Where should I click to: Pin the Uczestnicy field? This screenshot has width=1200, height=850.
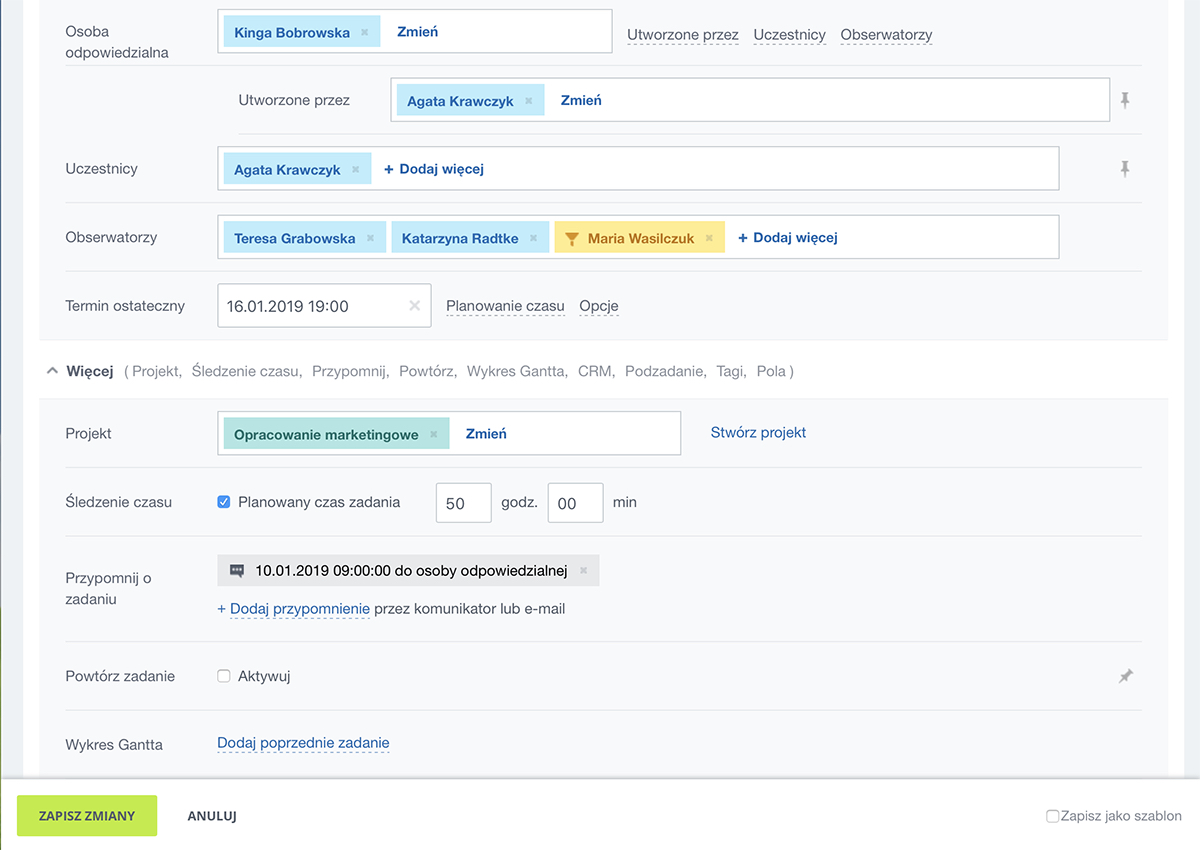tap(1125, 169)
